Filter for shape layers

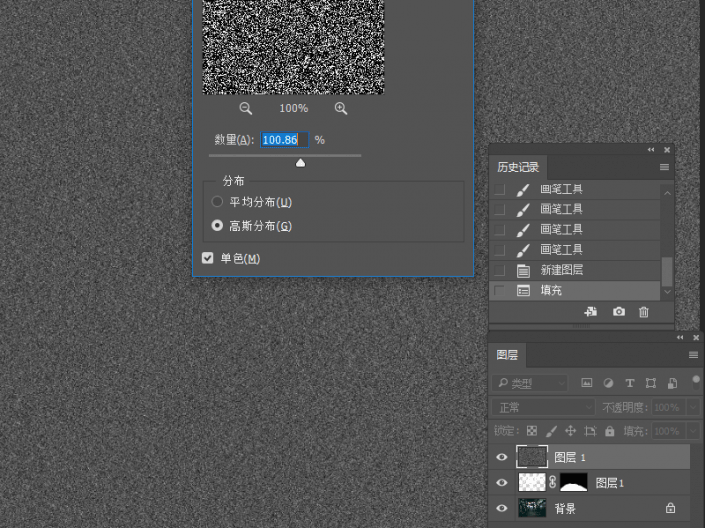(651, 383)
